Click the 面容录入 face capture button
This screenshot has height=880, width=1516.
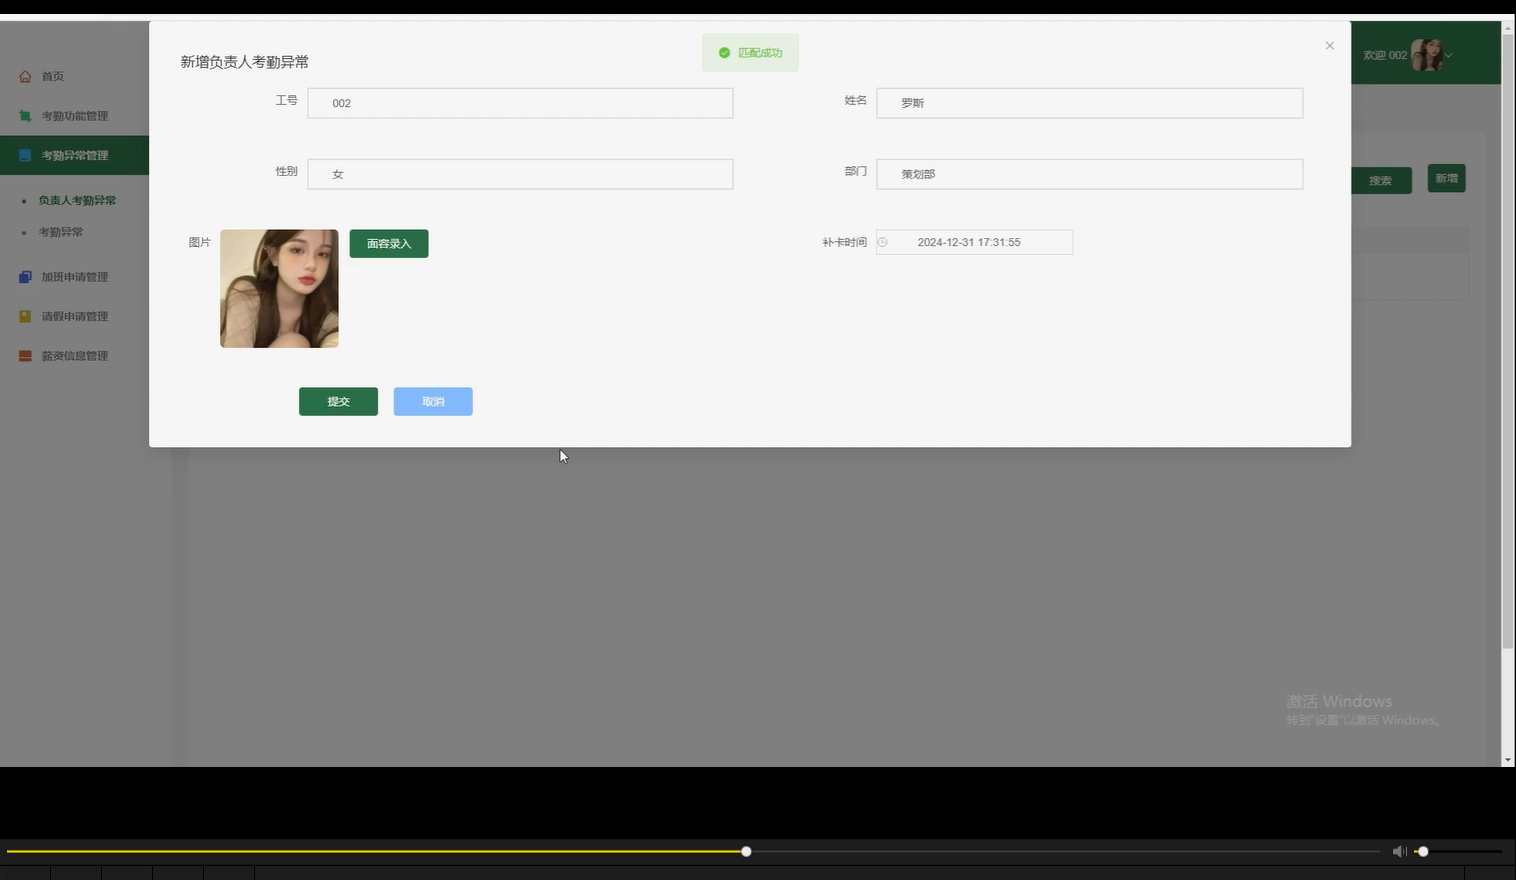389,243
